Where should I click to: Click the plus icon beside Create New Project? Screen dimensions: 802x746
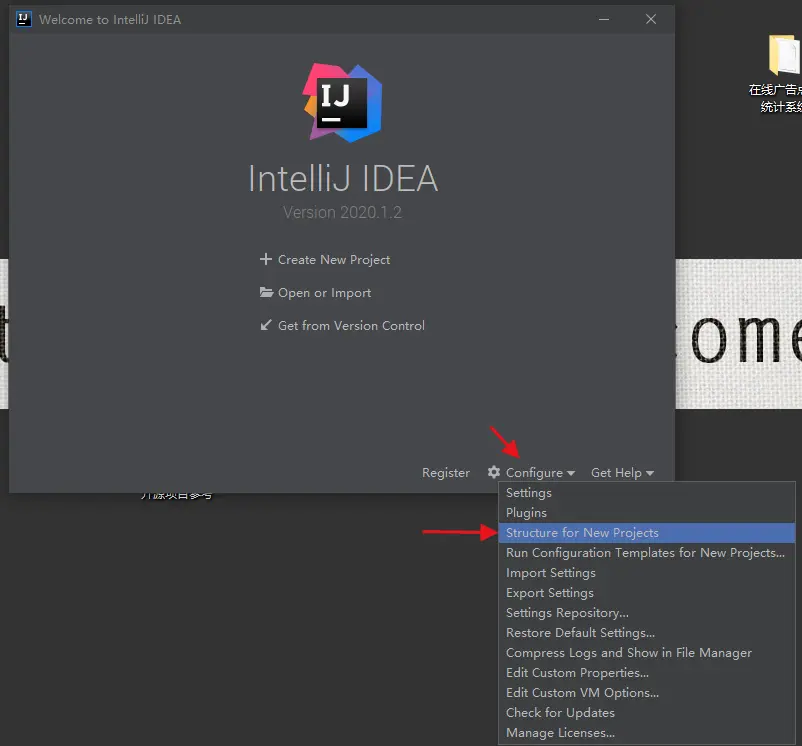265,259
